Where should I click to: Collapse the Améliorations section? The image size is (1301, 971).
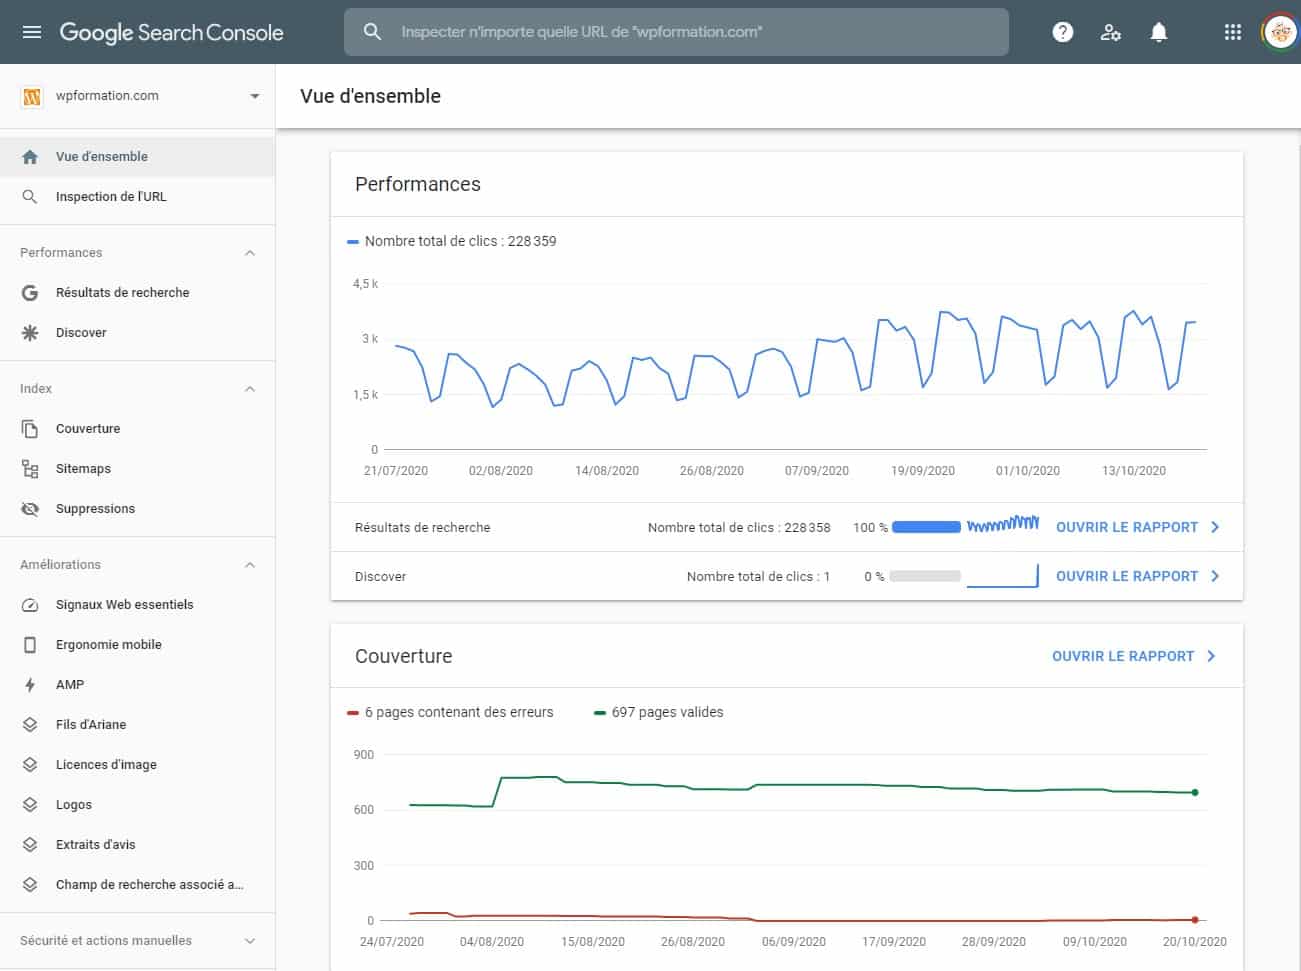tap(249, 564)
